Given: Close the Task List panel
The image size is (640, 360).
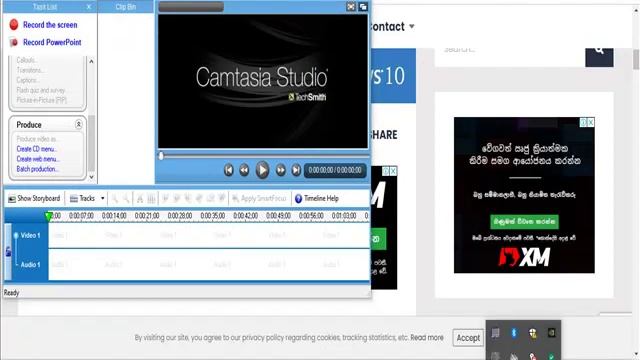Looking at the screenshot, I should [89, 7].
